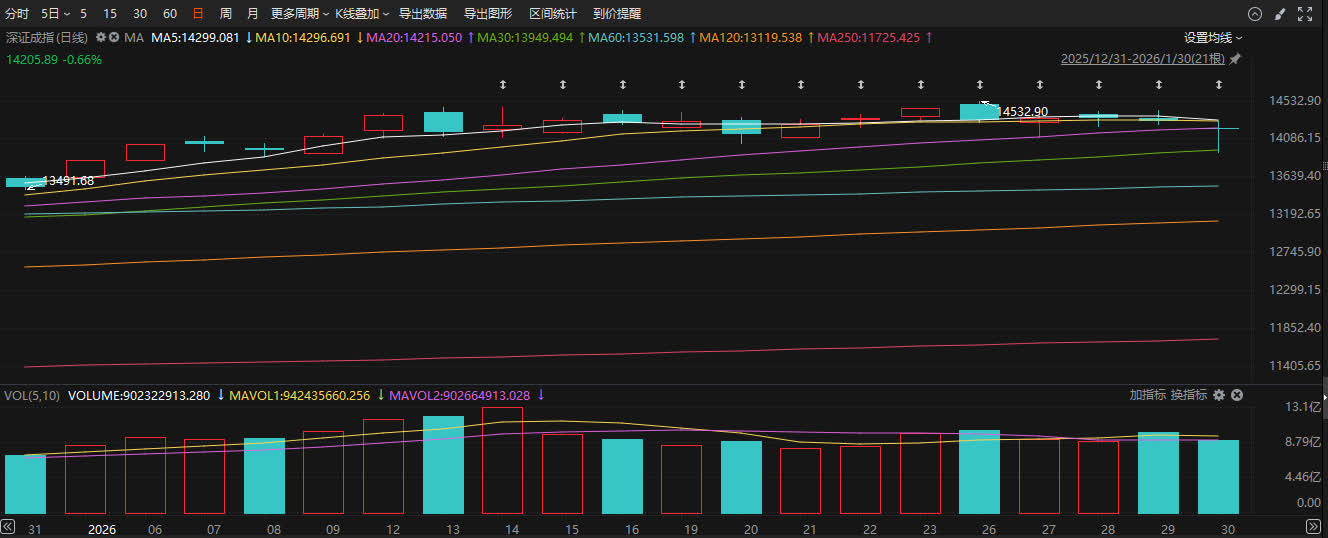The width and height of the screenshot is (1328, 538).
Task: Select the 60-minute period
Action: click(170, 14)
